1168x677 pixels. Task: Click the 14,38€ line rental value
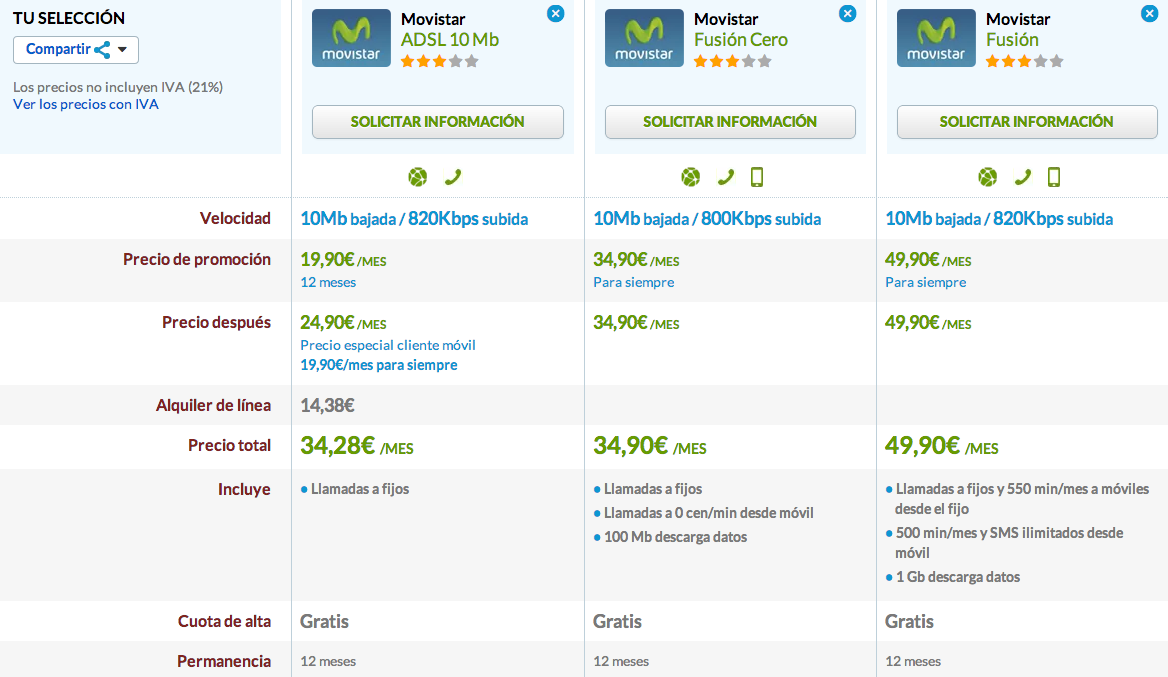pos(327,406)
